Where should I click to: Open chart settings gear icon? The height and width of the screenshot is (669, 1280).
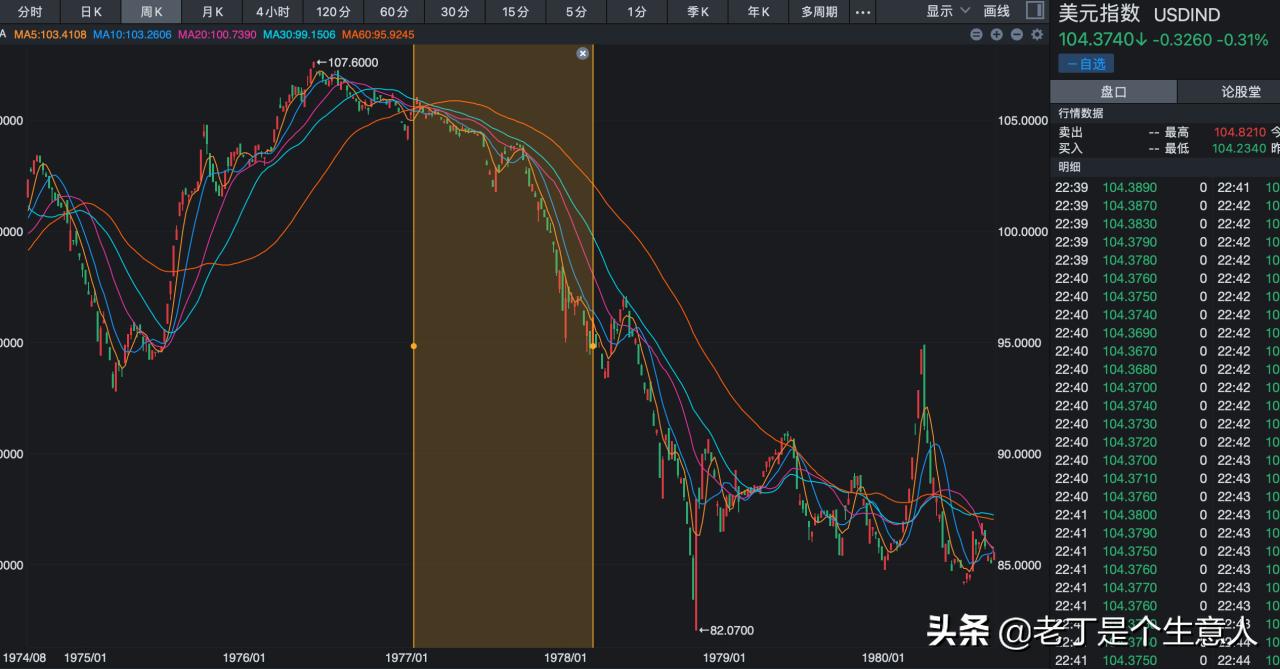coord(1037,34)
